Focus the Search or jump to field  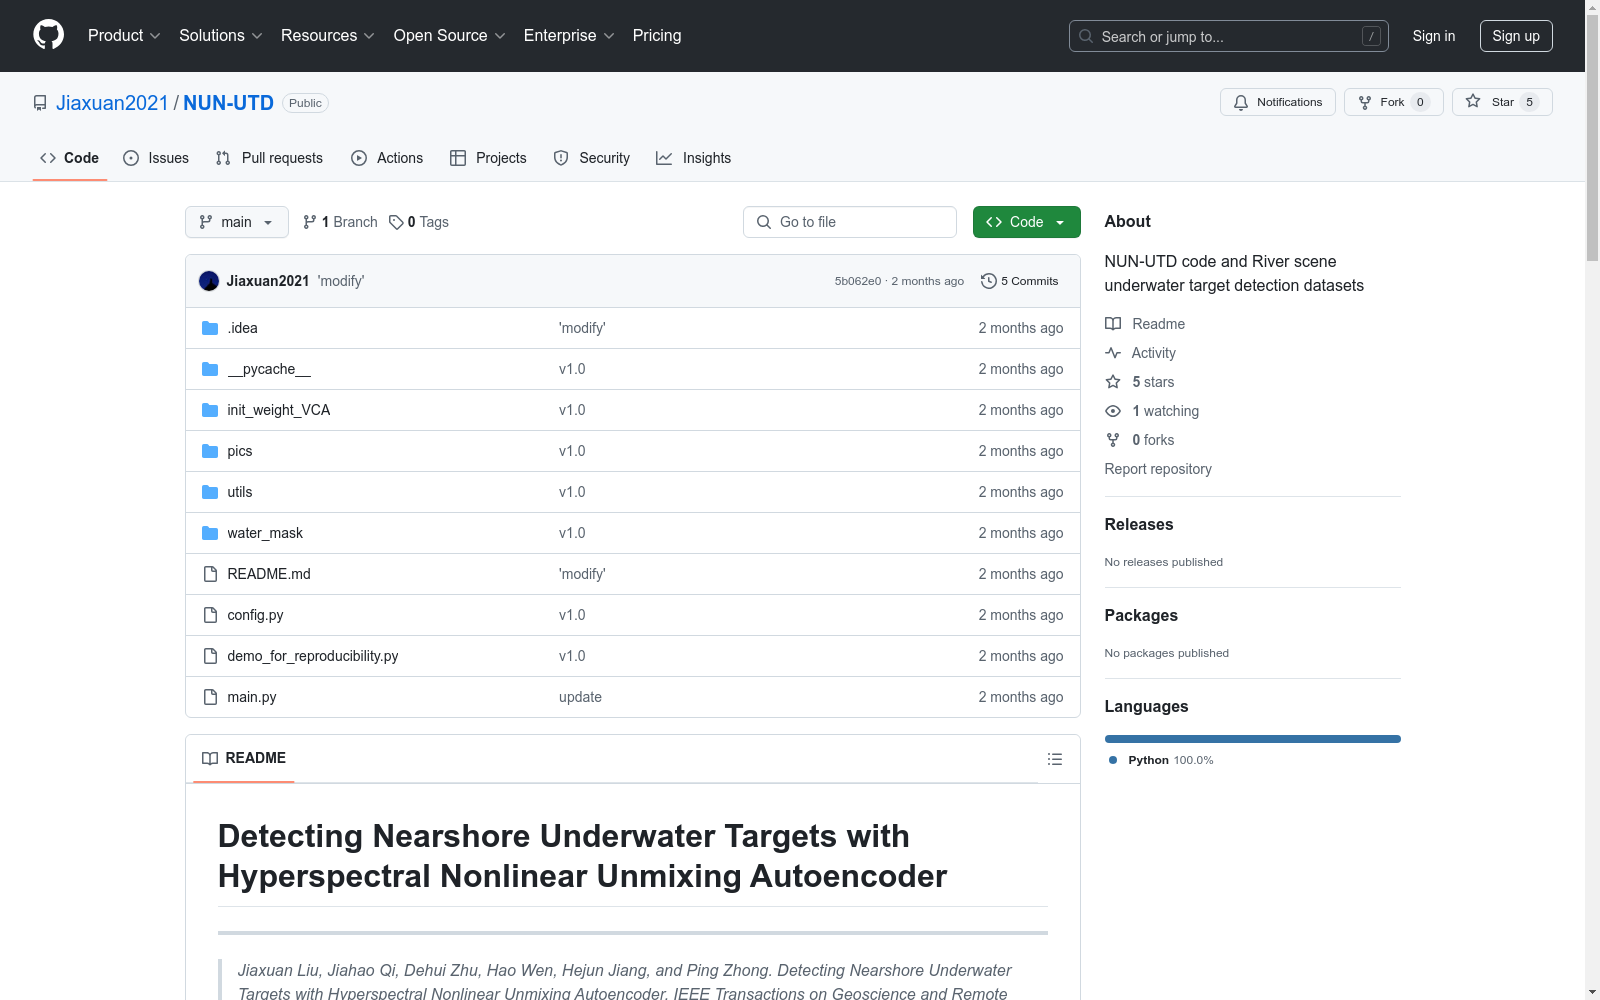(1229, 36)
